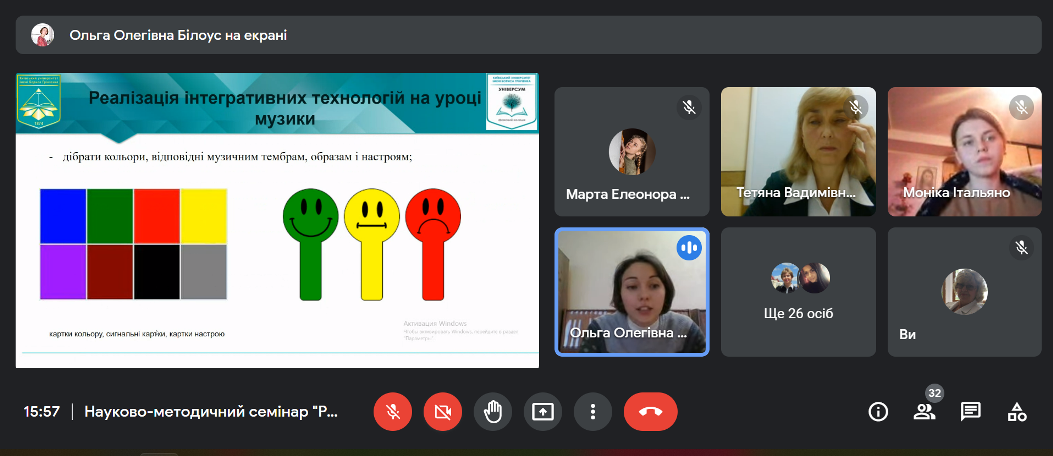Select the Тетяна Вадимівна video tile
The width and height of the screenshot is (1053, 456).
(798, 152)
